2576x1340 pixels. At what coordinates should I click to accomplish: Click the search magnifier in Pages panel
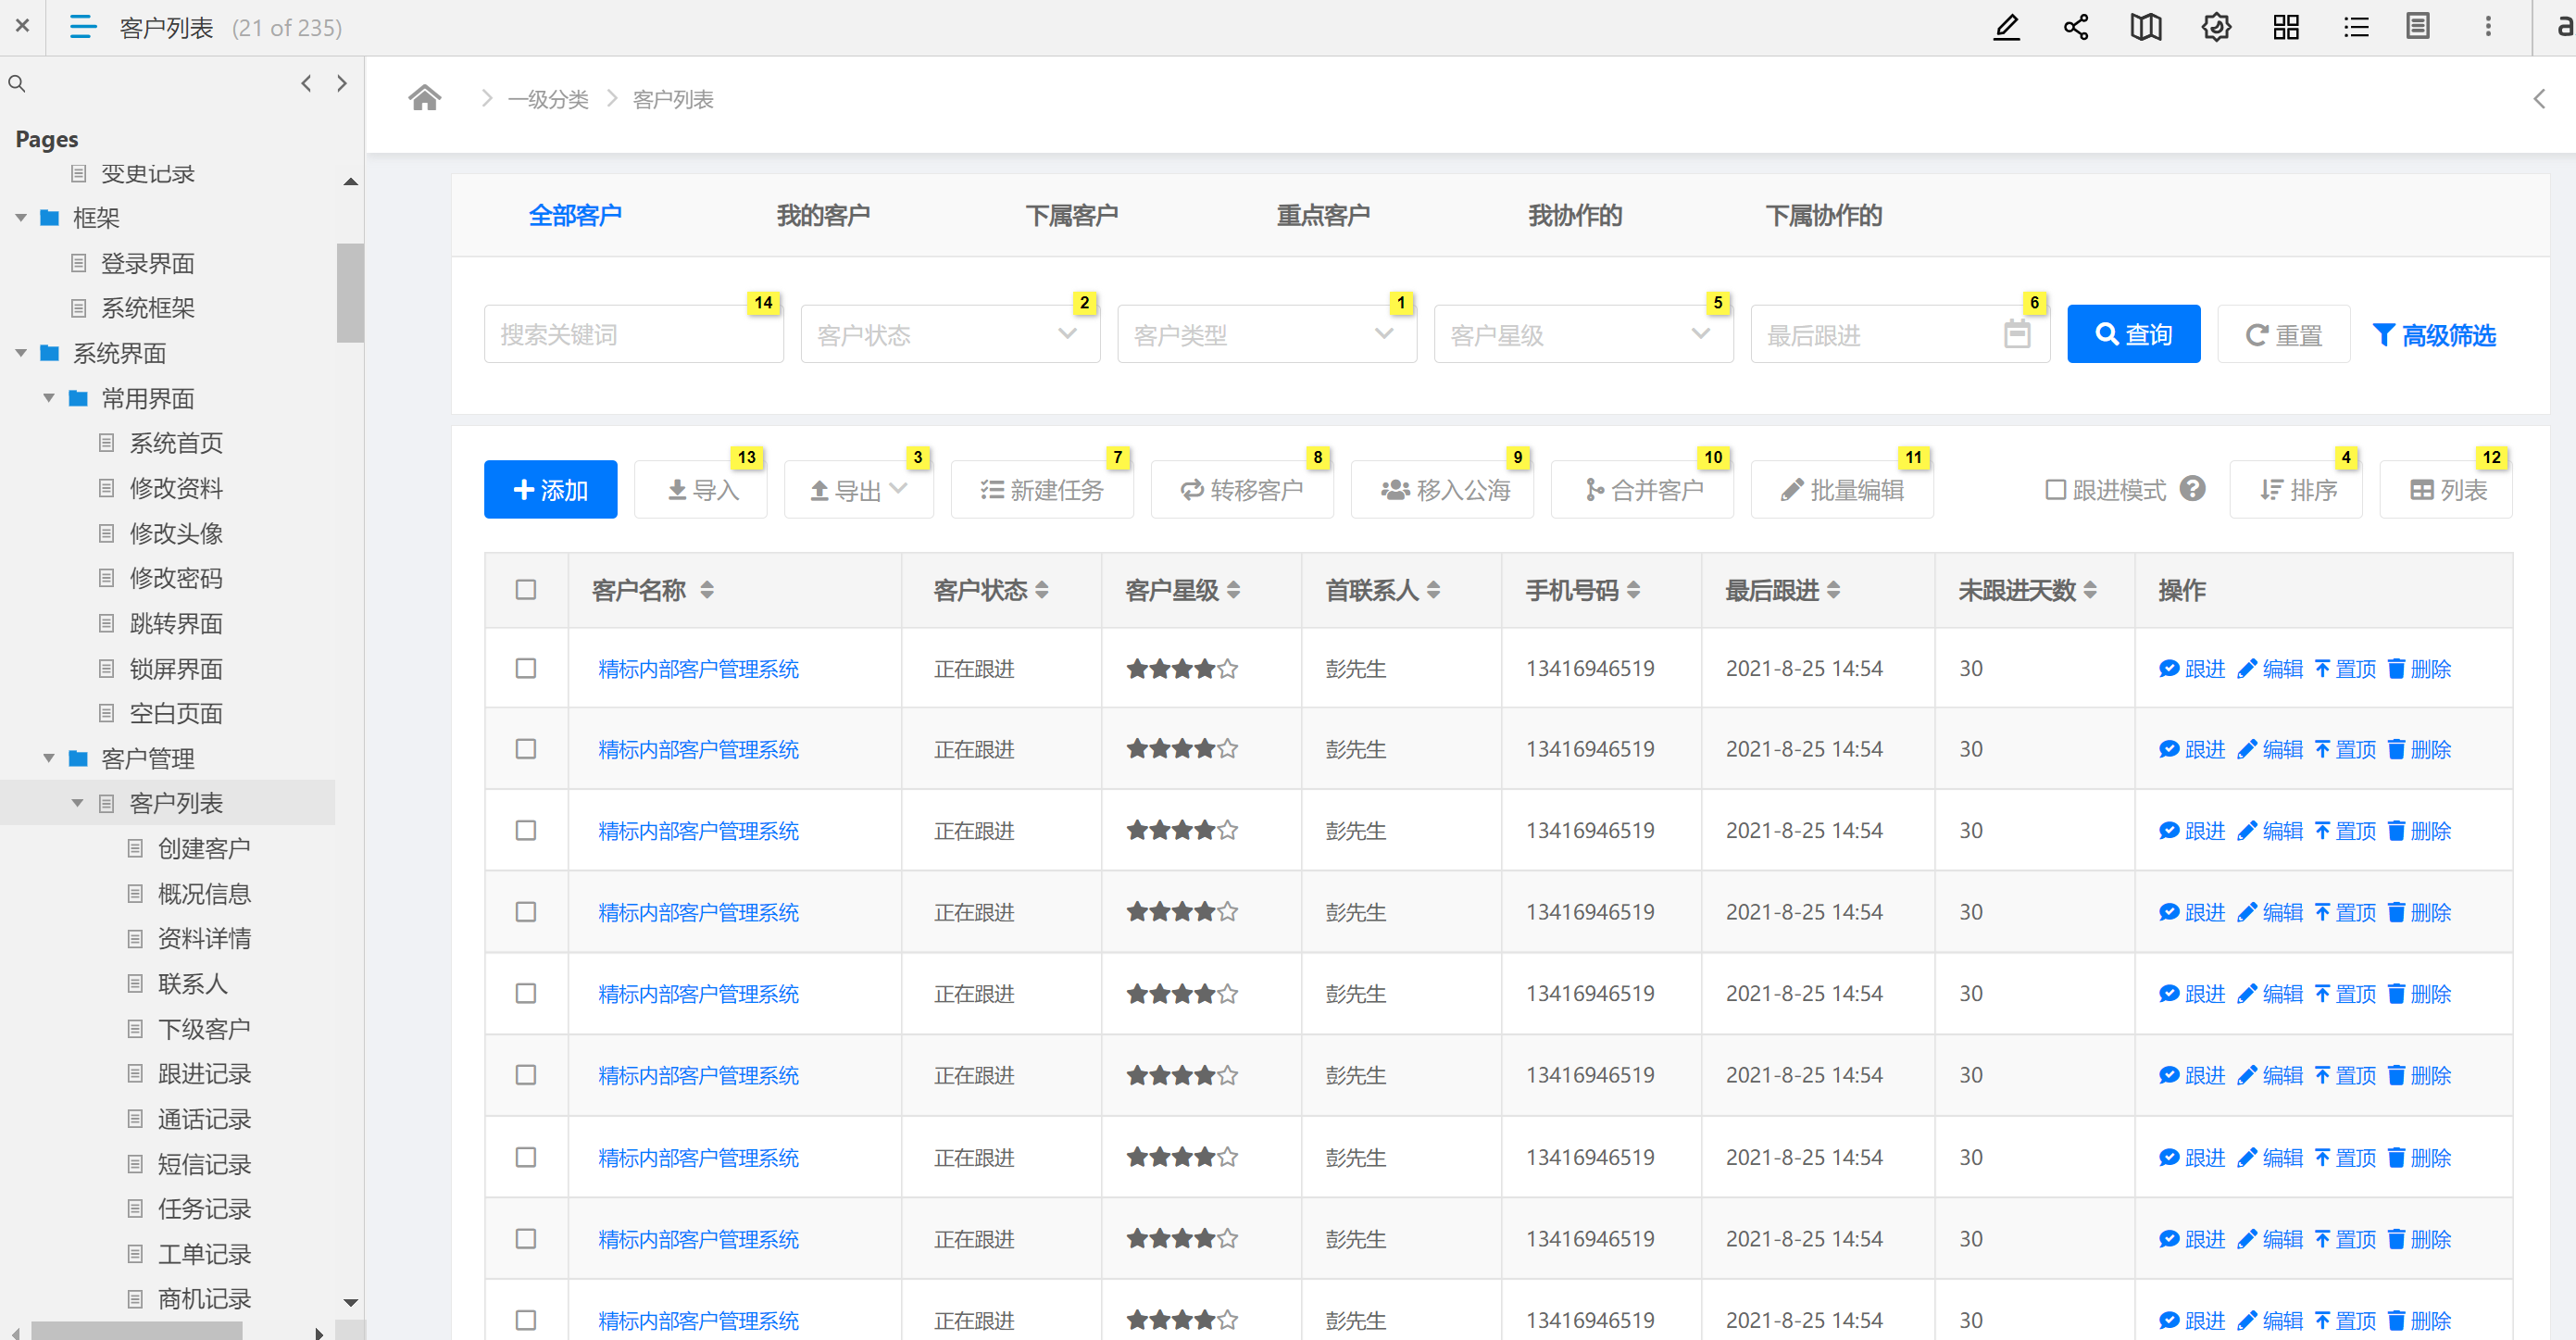(17, 84)
